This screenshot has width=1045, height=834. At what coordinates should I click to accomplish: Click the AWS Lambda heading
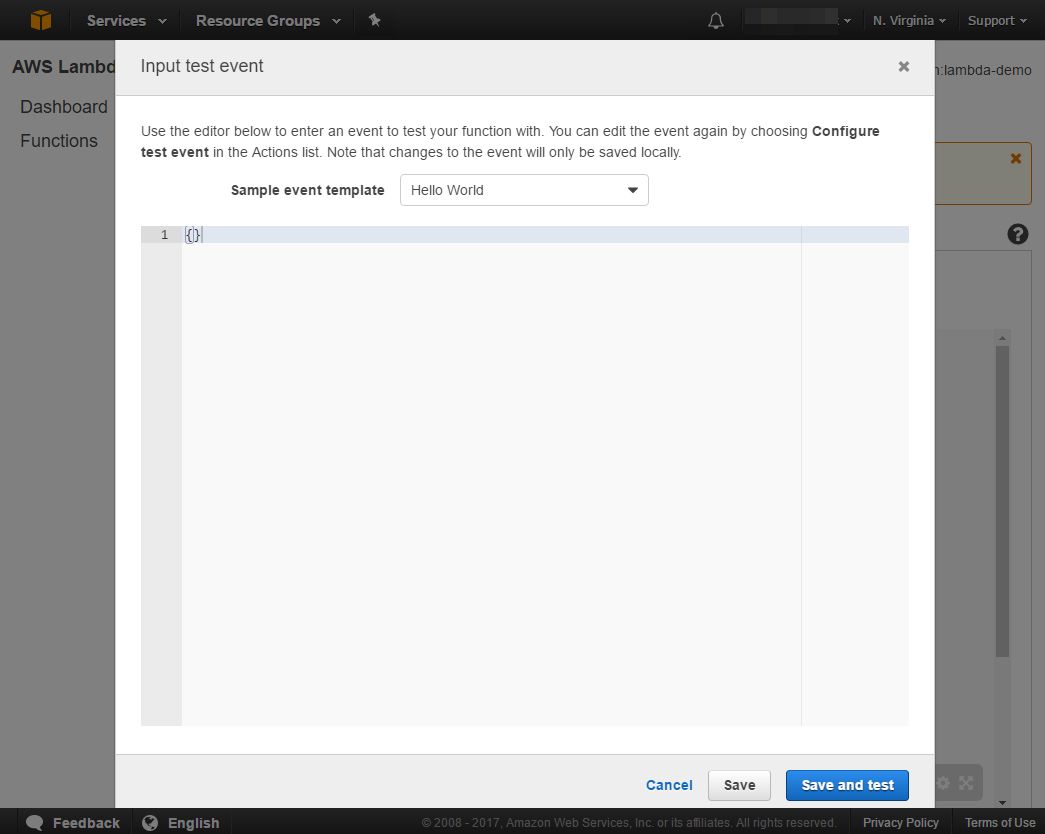[x=64, y=67]
